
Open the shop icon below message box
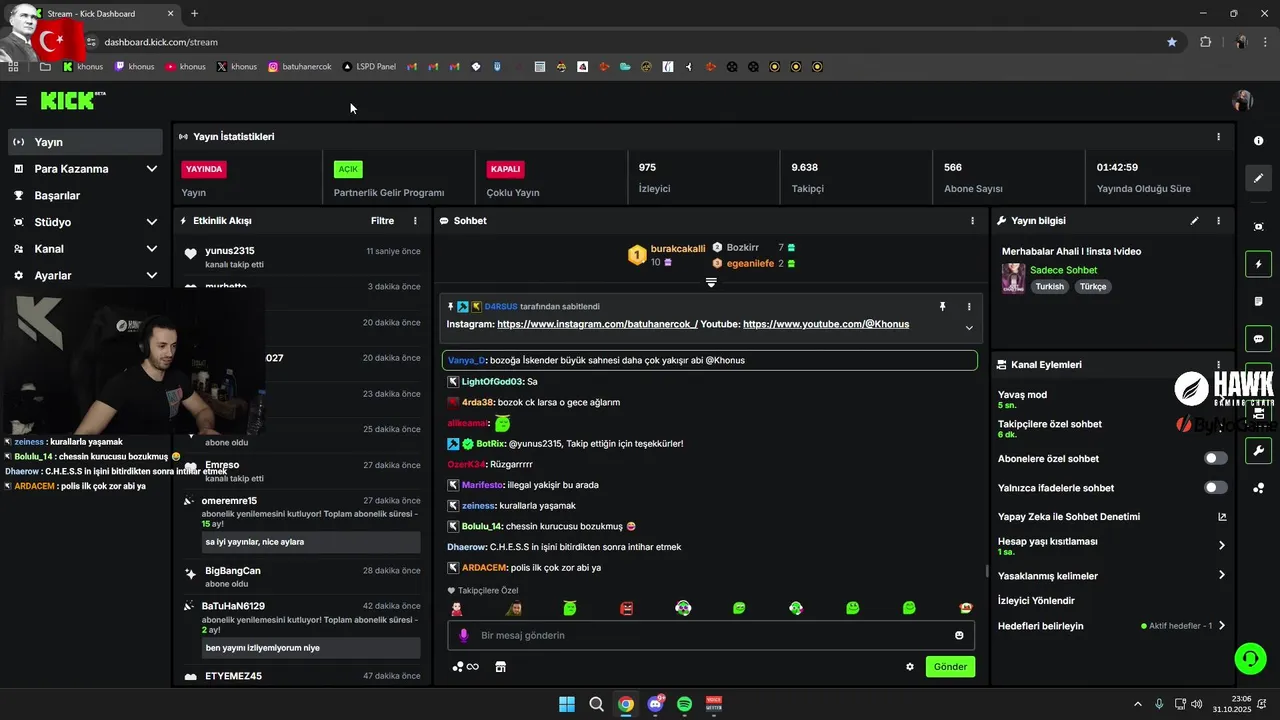click(x=501, y=667)
